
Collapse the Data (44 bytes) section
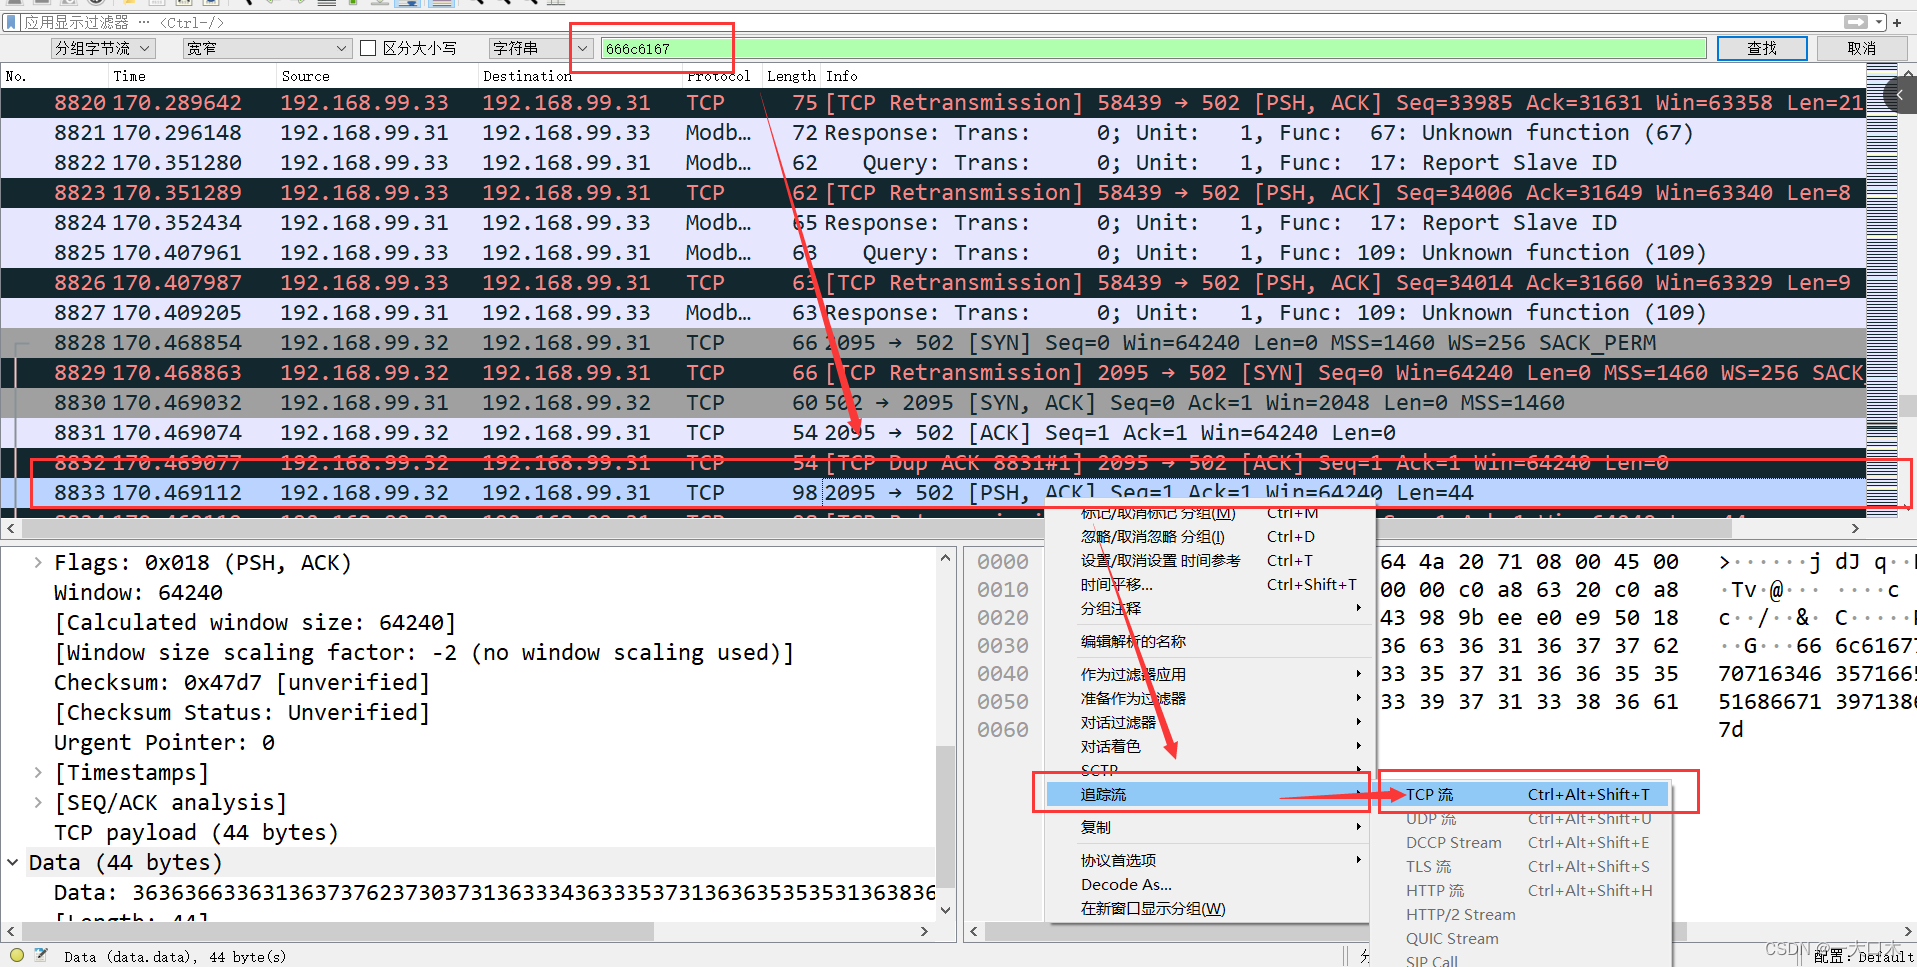point(13,862)
